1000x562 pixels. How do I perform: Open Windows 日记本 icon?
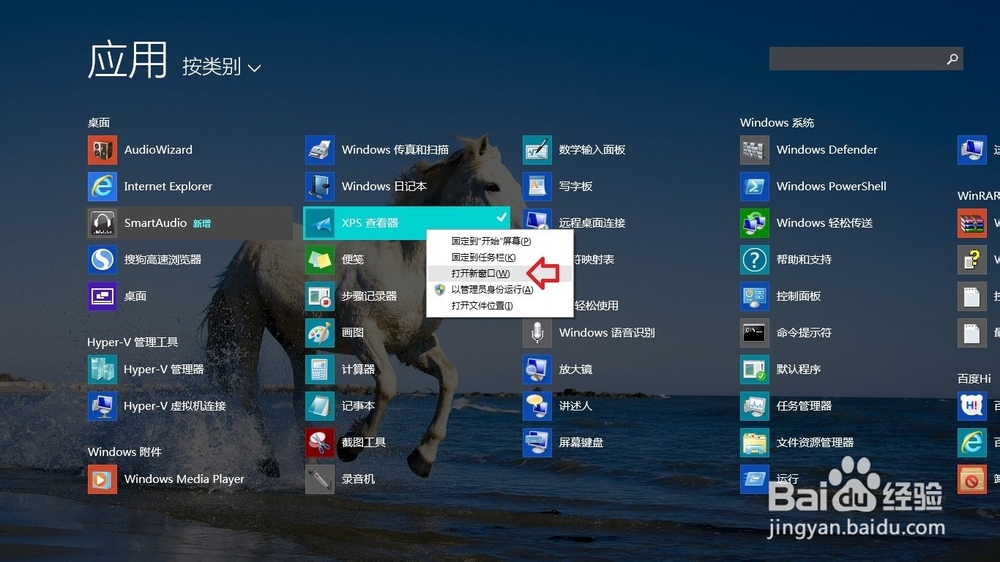[320, 186]
